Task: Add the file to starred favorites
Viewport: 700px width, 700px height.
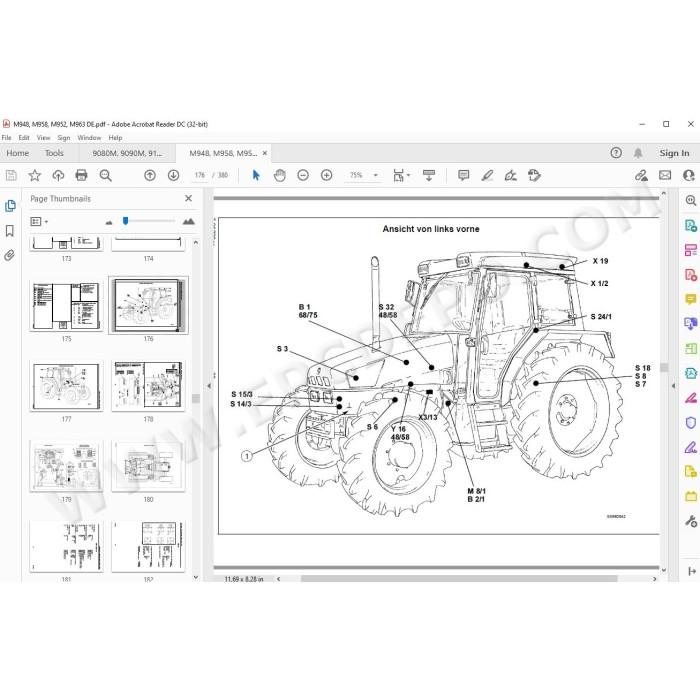Action: click(x=34, y=175)
